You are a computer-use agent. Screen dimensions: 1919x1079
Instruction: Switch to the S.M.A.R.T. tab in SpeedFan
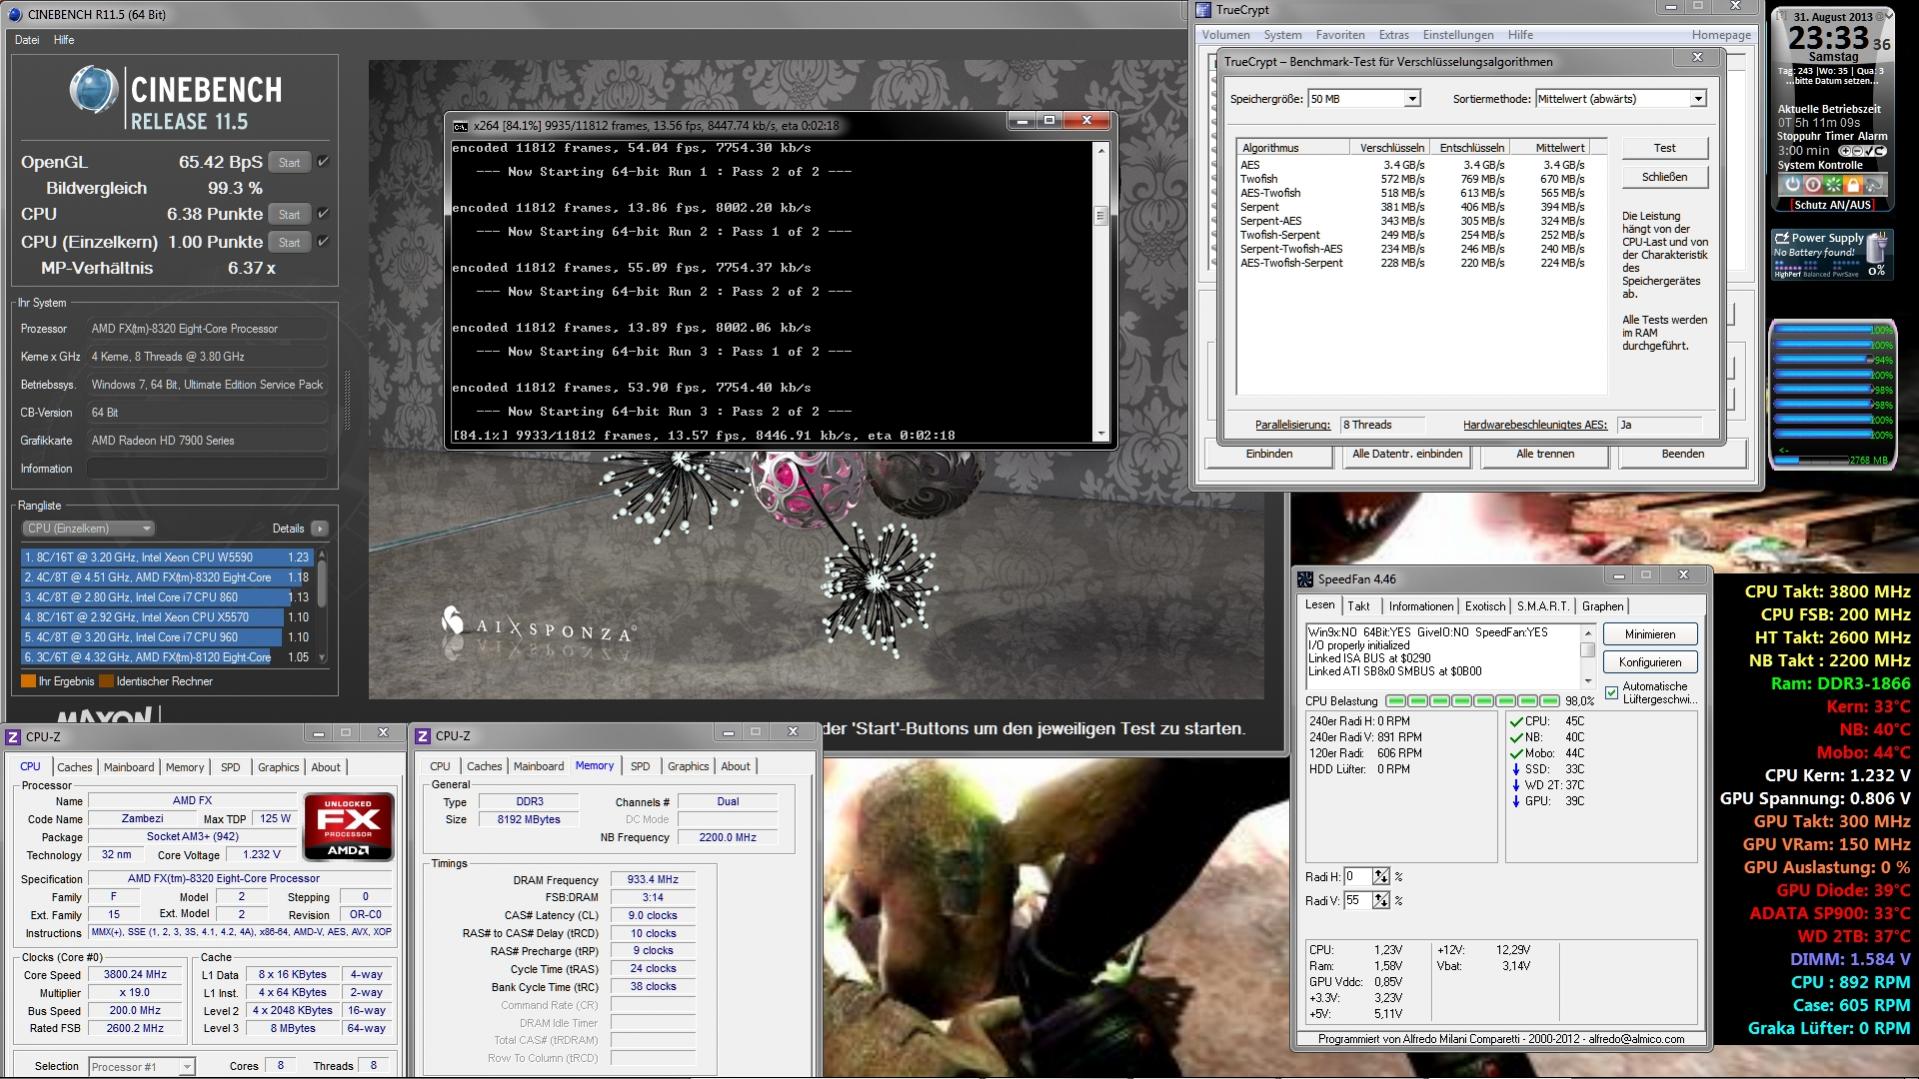coord(1542,606)
